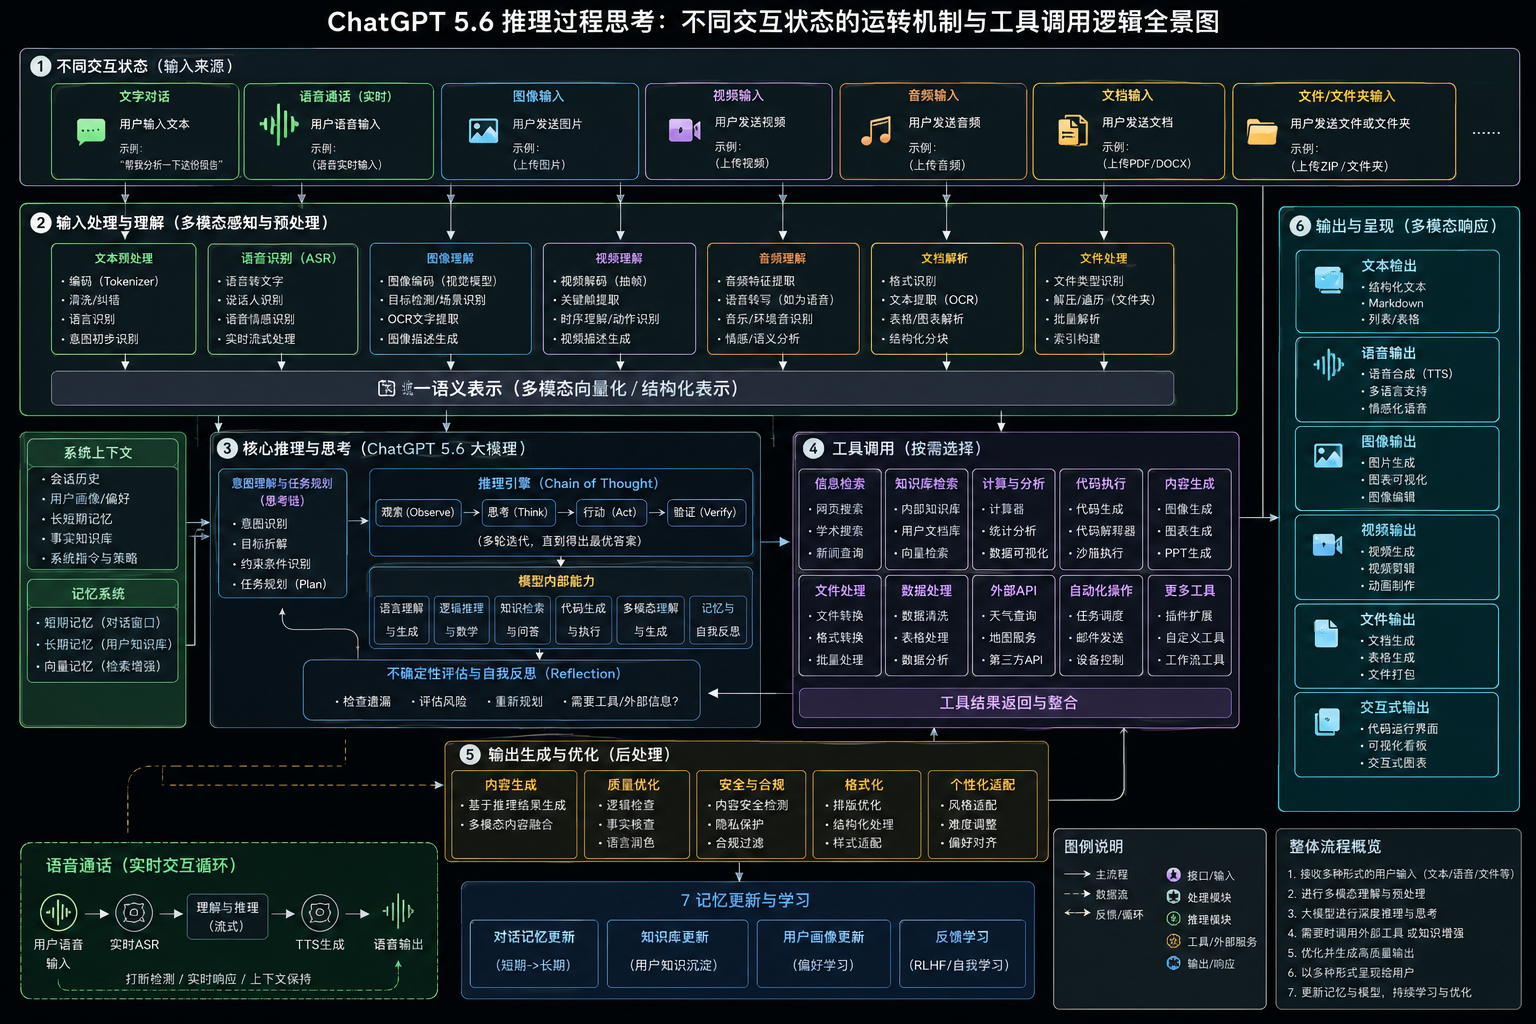Viewport: 1536px width, 1024px height.
Task: Click the icon beside 统一语义表示 bar
Action: (386, 388)
